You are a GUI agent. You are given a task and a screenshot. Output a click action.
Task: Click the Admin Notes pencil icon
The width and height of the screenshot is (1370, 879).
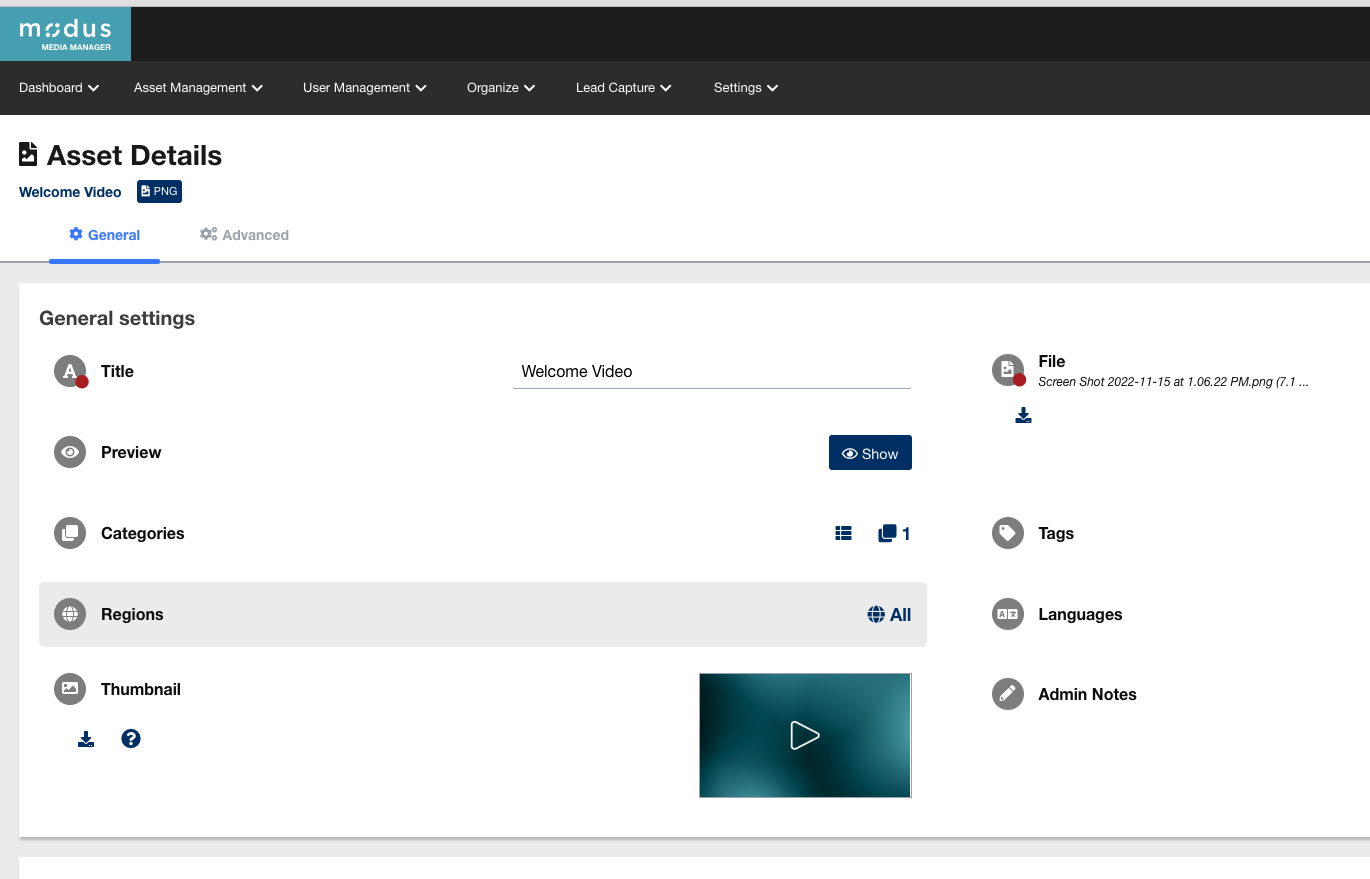(1008, 694)
